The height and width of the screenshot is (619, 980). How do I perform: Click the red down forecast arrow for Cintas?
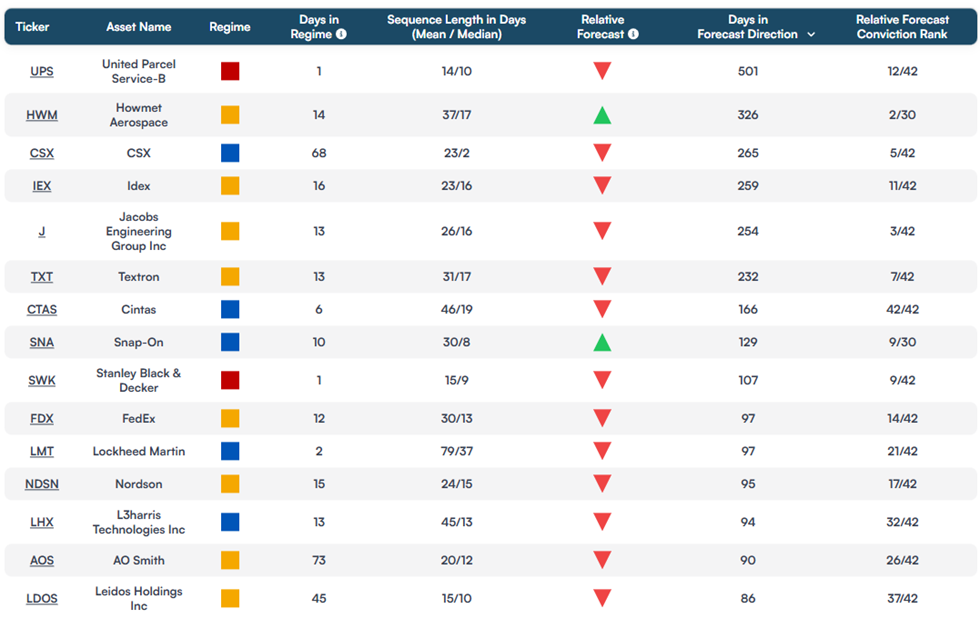pos(602,309)
